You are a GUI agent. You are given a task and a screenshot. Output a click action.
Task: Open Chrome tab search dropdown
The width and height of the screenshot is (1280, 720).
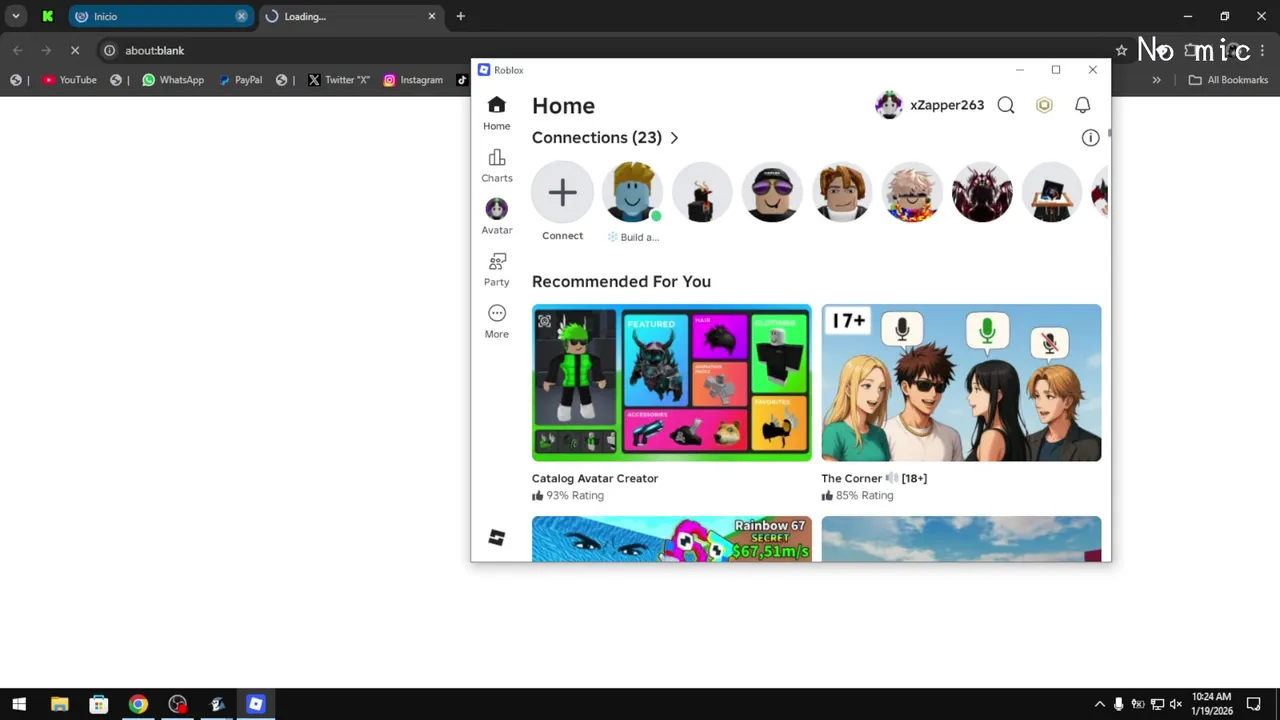point(15,16)
